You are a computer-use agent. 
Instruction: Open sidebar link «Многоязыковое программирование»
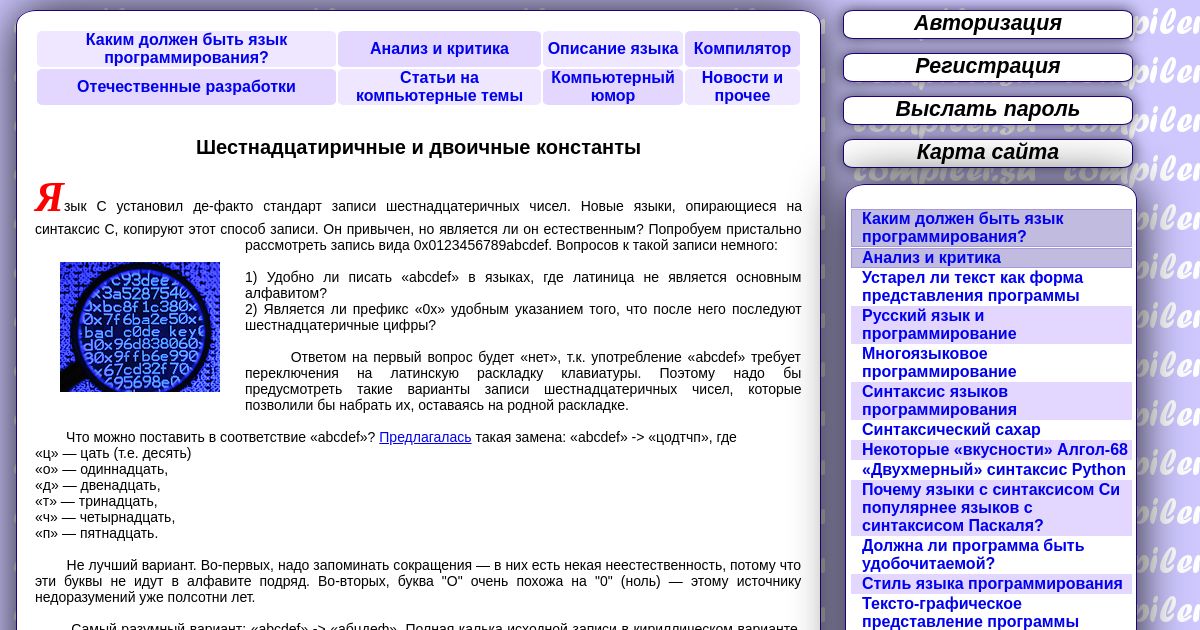[x=991, y=363]
